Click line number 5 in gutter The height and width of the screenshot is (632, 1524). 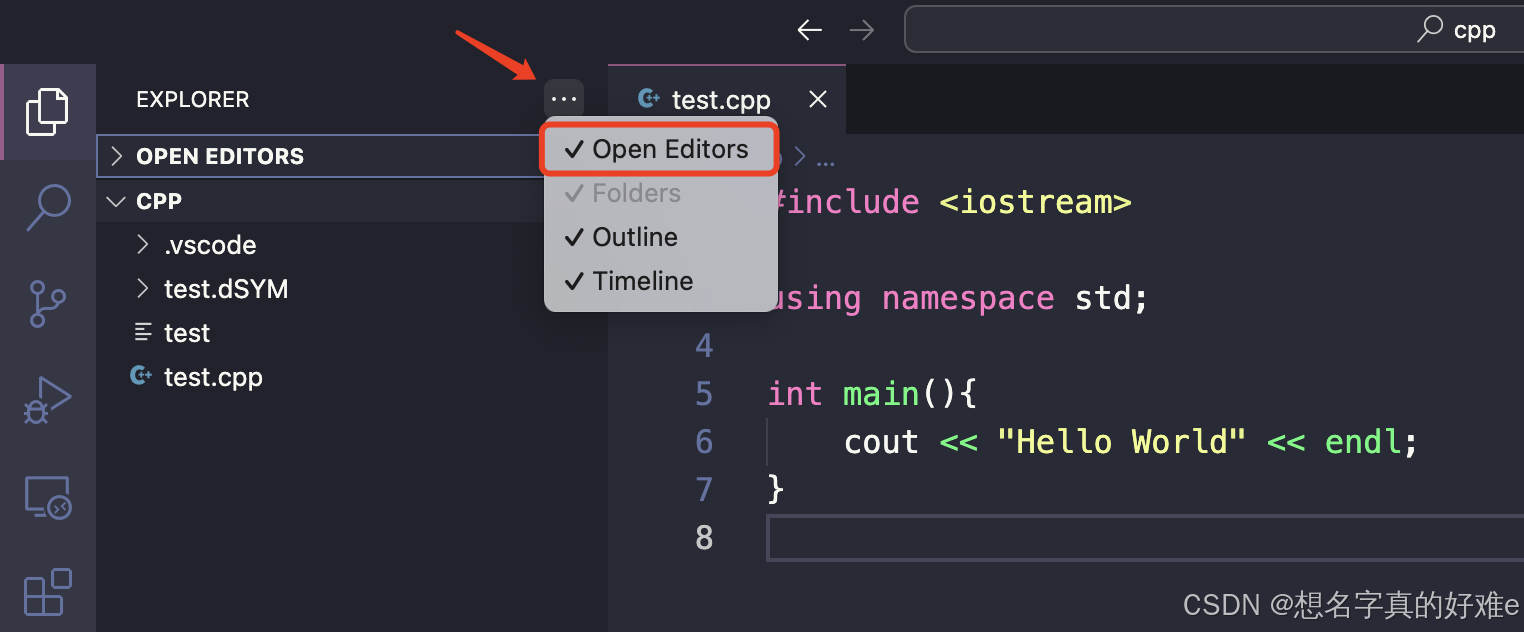[x=704, y=394]
